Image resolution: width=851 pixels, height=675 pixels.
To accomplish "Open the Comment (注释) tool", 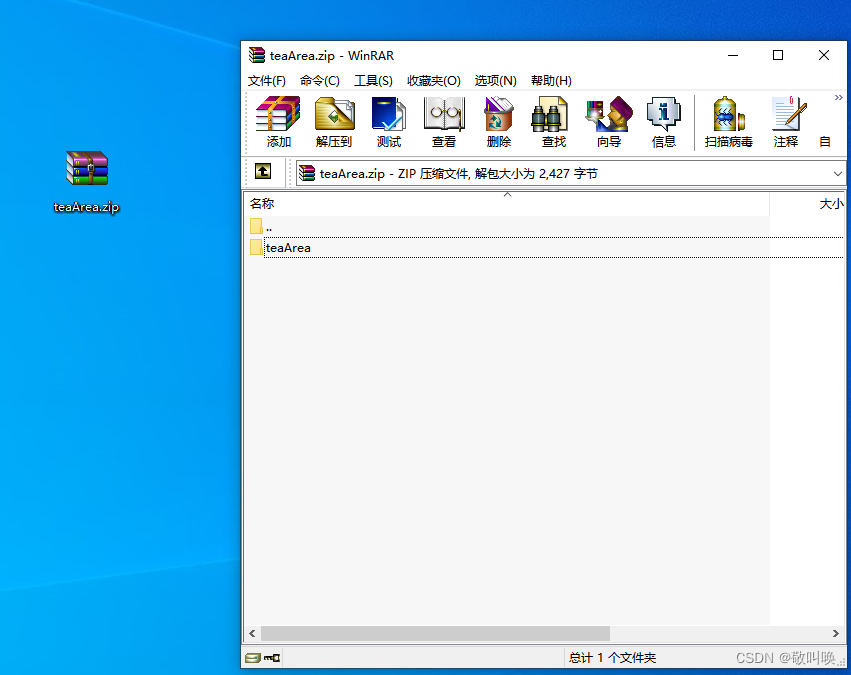I will (x=786, y=122).
